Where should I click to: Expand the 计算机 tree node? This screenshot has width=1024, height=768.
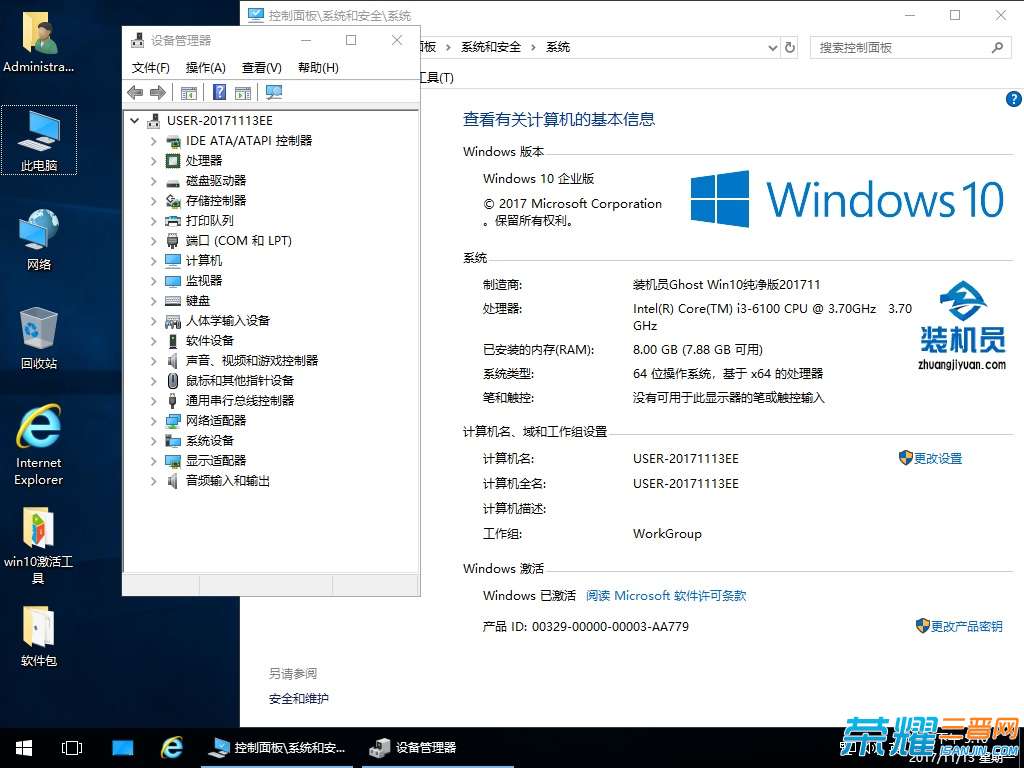click(153, 261)
